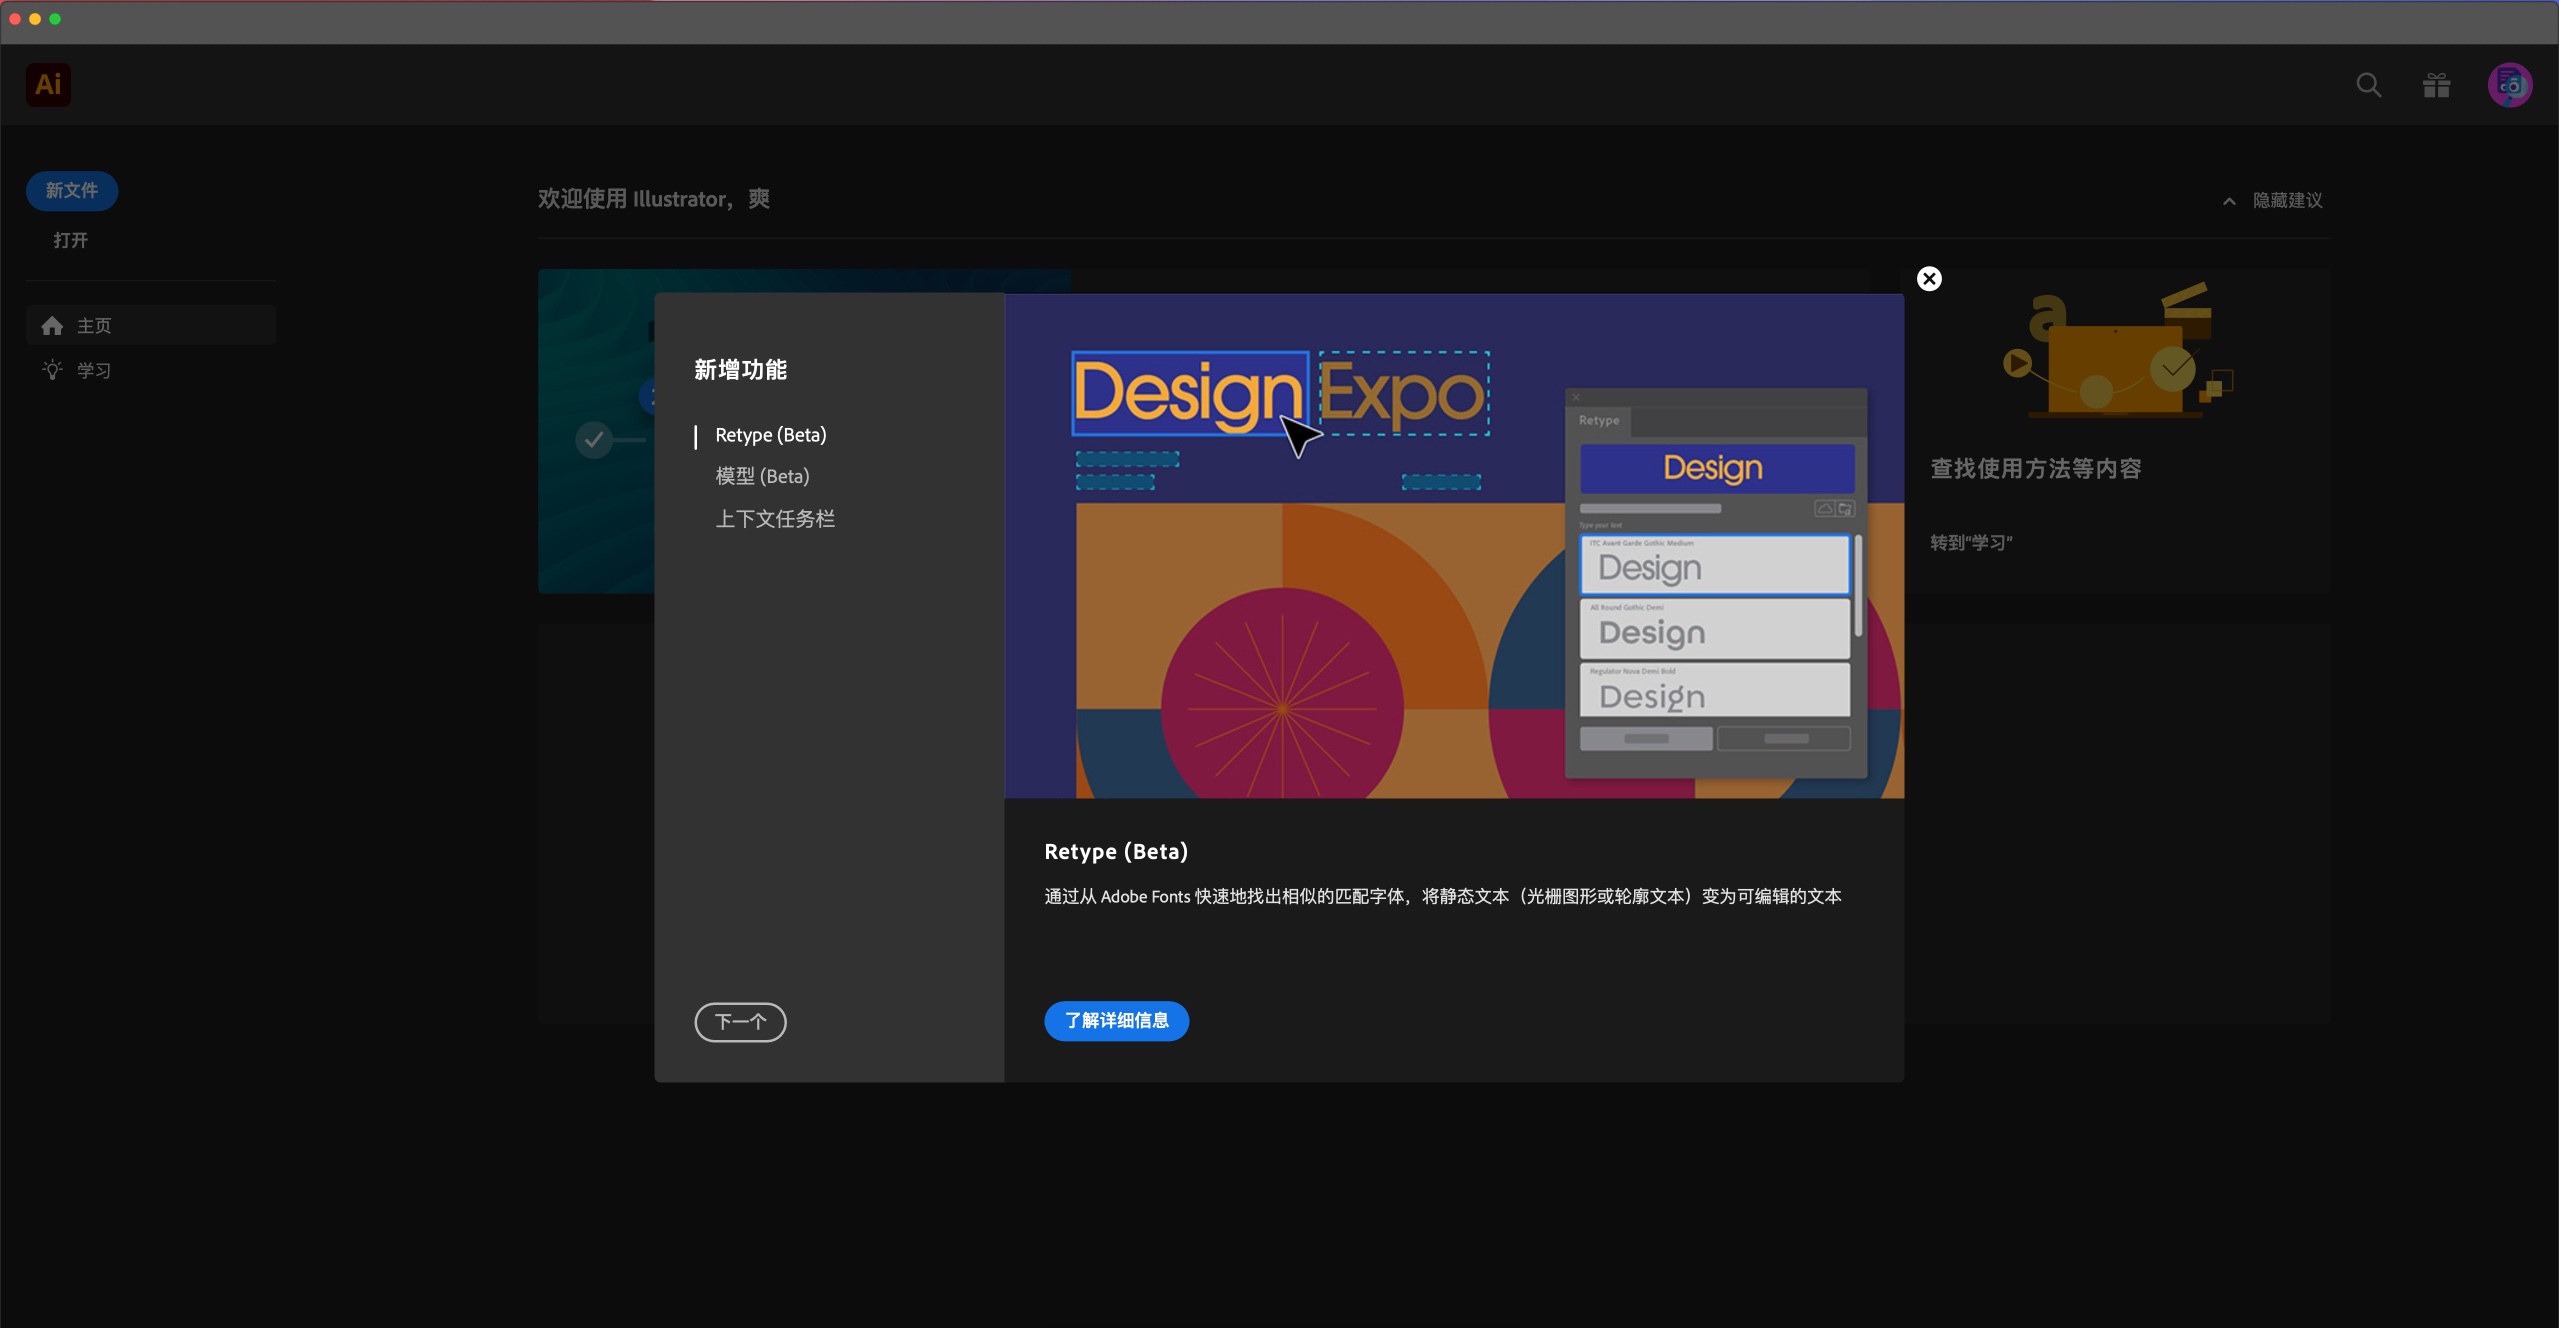Select 学习 in the sidebar
The width and height of the screenshot is (2559, 1328).
[151, 370]
